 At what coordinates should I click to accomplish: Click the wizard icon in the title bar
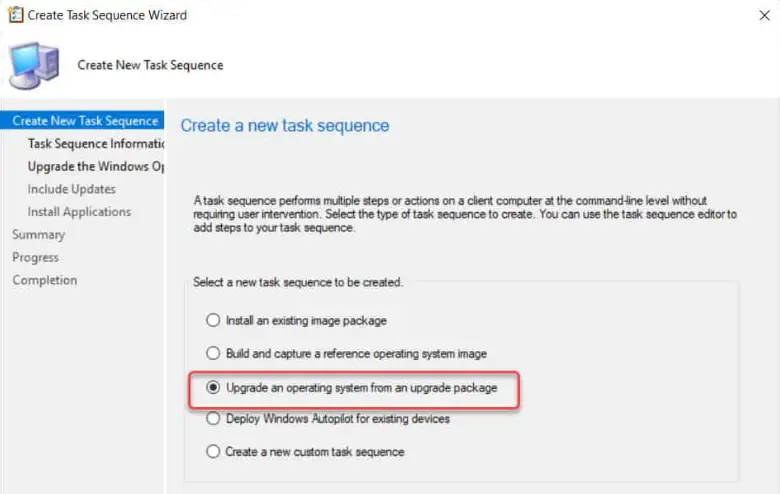16,15
